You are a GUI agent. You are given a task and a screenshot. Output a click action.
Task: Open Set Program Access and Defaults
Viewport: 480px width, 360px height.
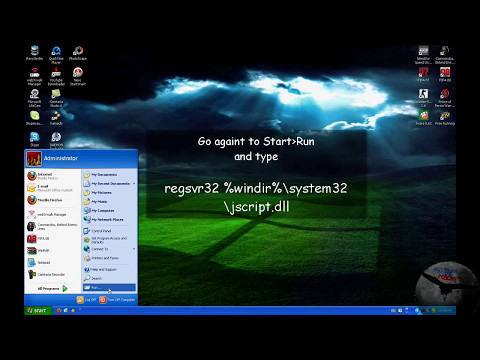tap(109, 240)
